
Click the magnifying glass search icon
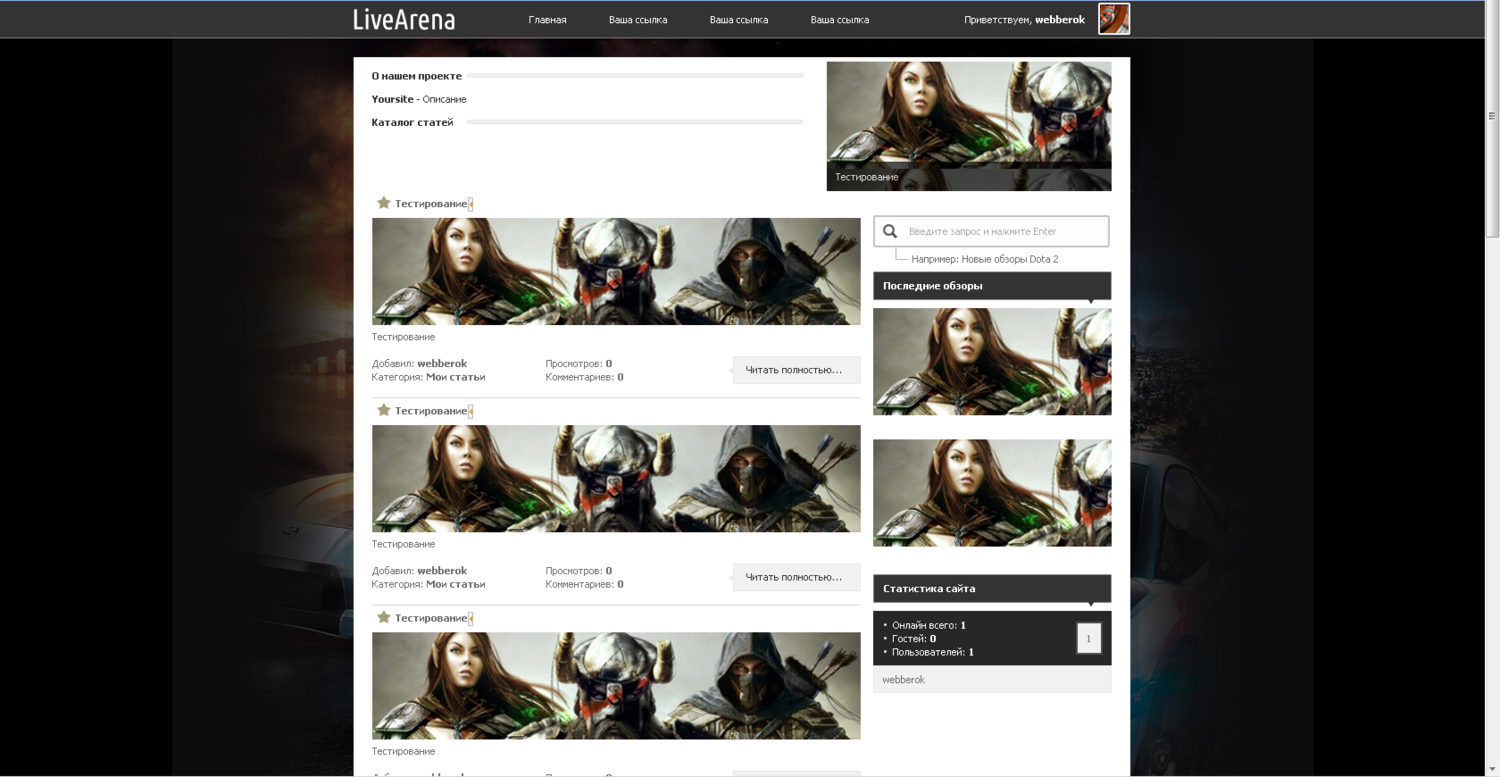[890, 231]
